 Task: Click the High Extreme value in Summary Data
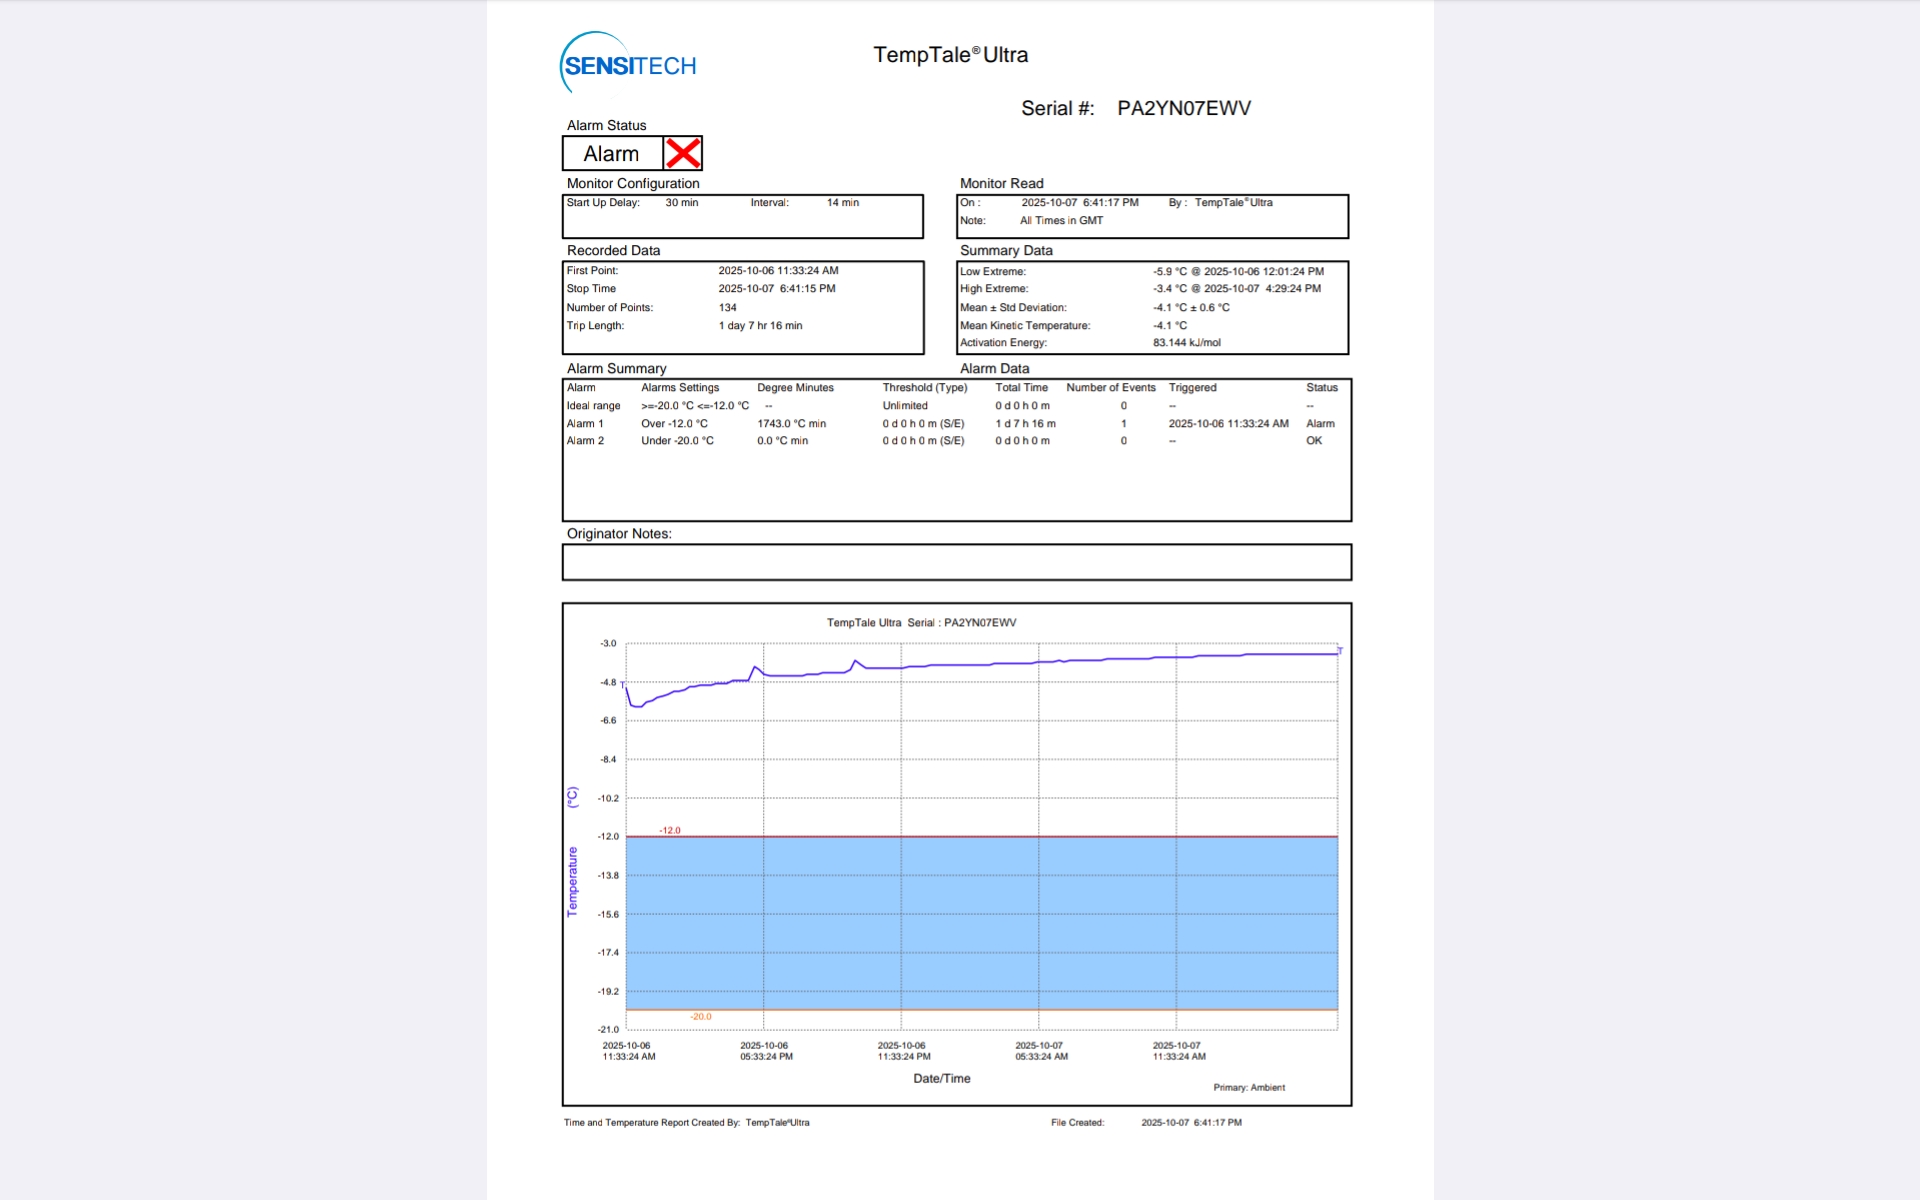1236,289
